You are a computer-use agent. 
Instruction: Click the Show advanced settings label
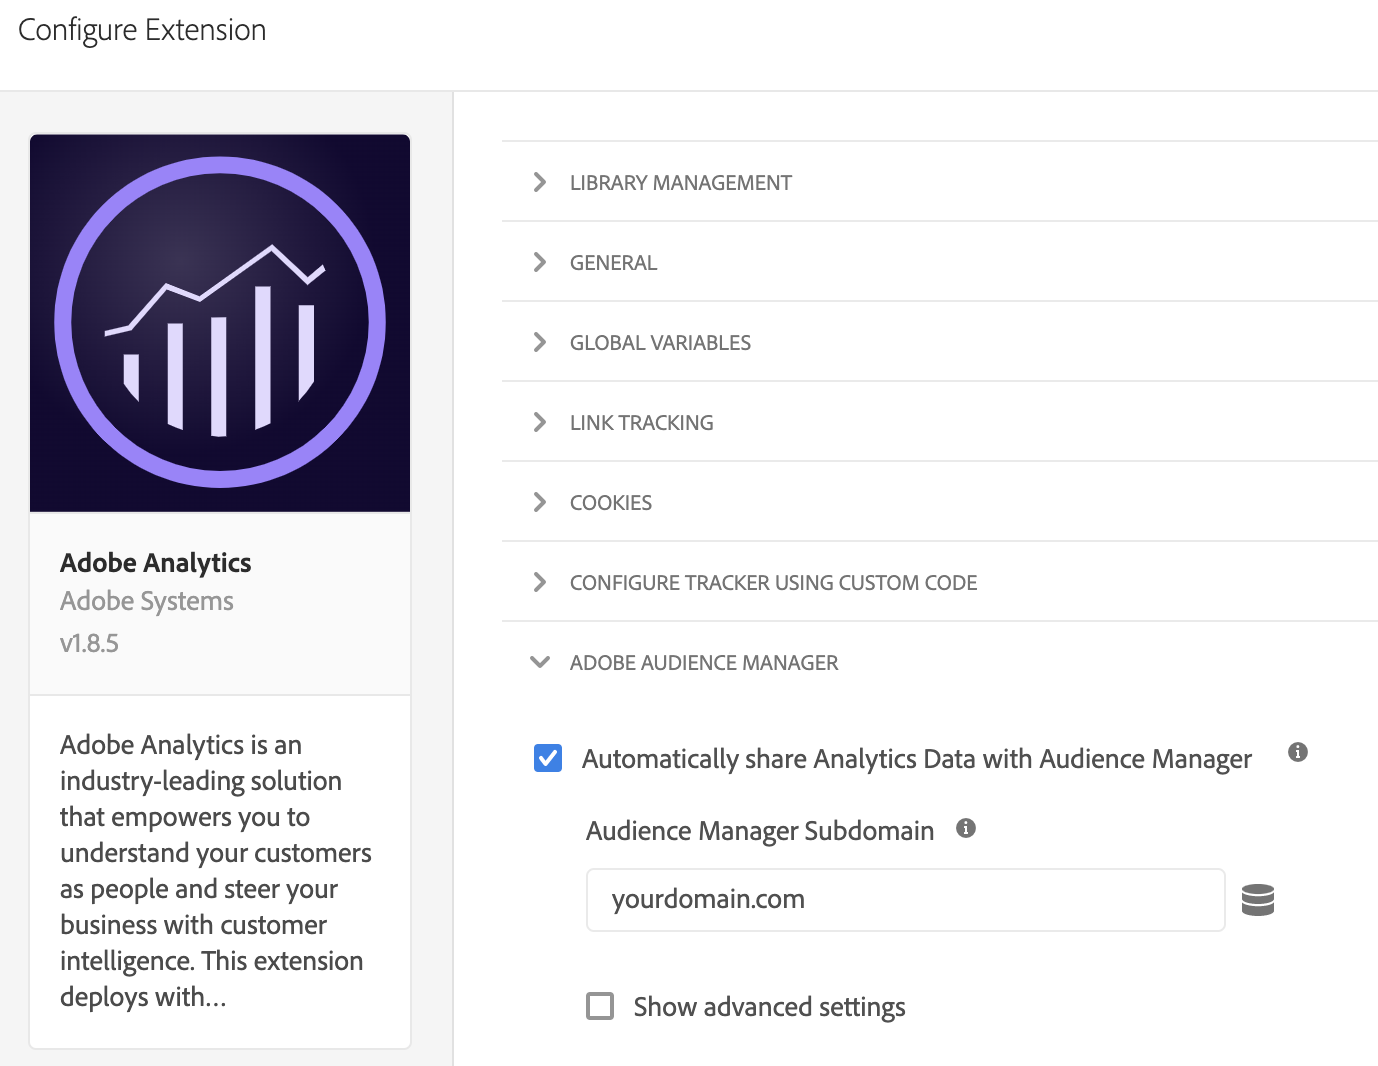769,1007
